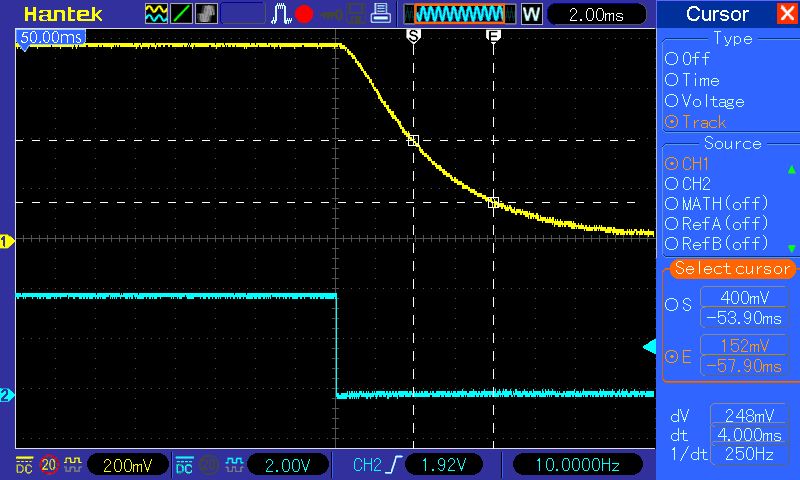Click the CH2 ground level marker
This screenshot has width=800, height=480.
pos(7,395)
